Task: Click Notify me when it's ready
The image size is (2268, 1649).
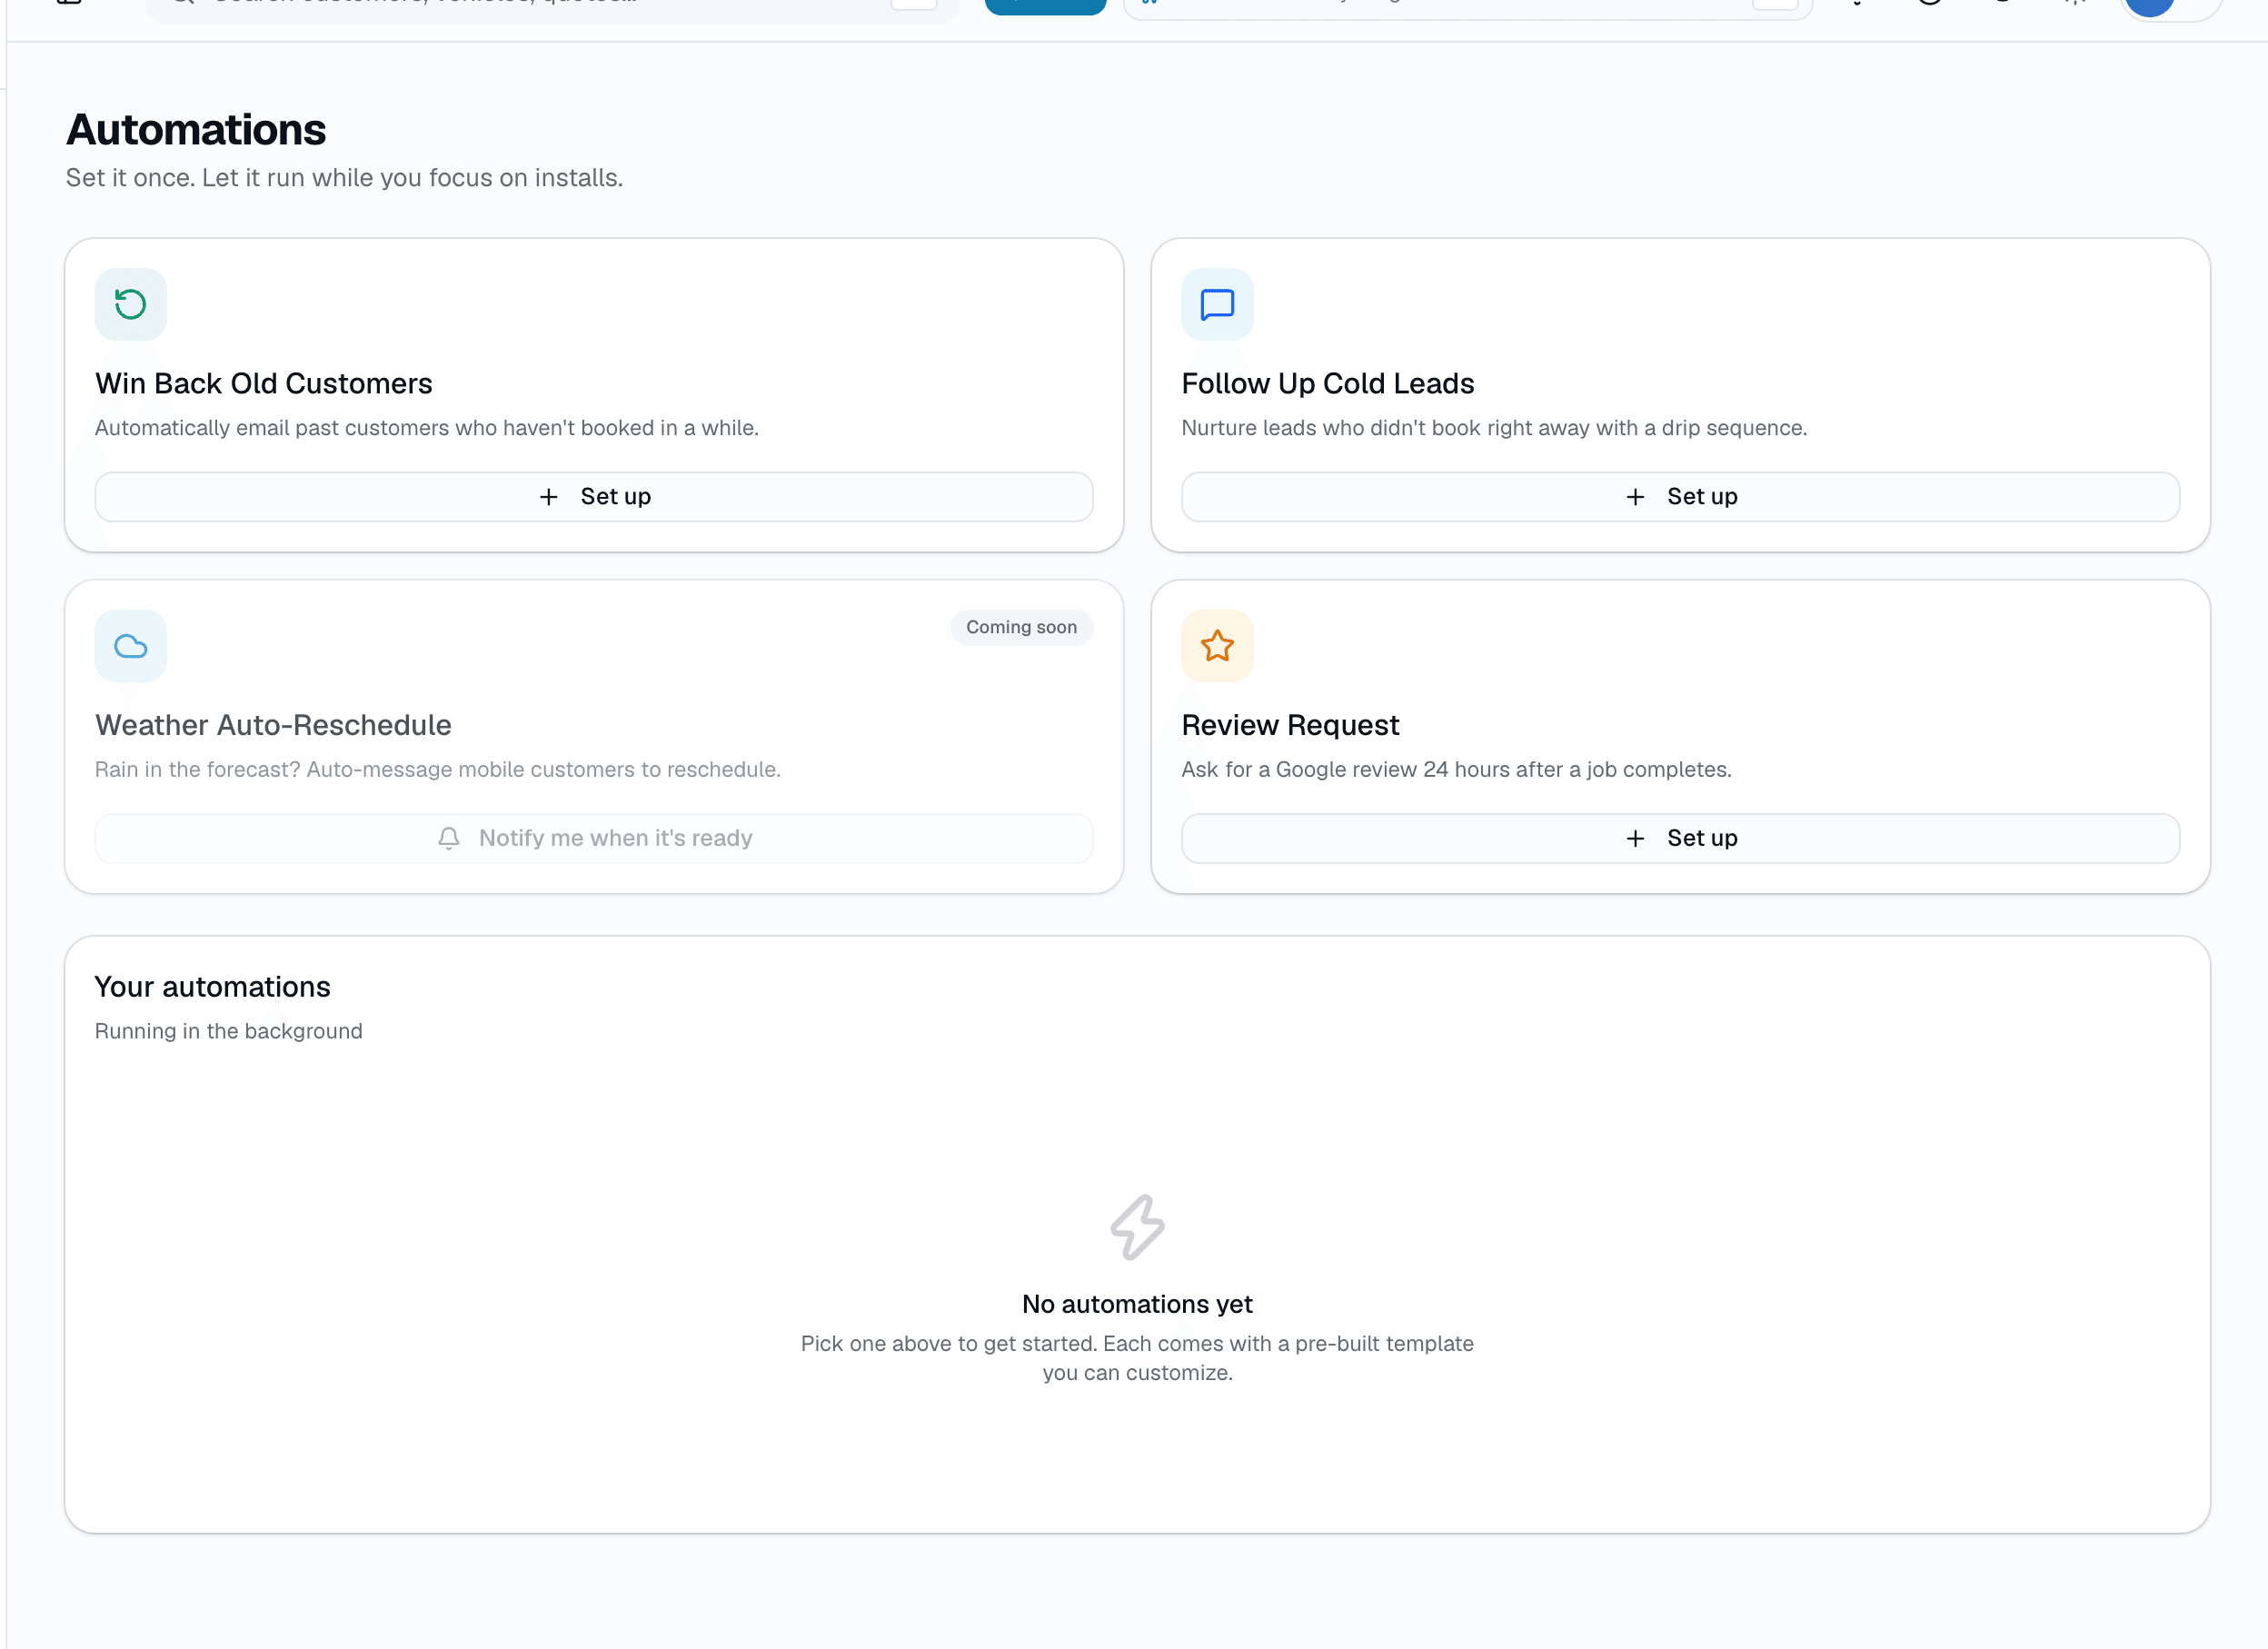Action: pos(594,838)
